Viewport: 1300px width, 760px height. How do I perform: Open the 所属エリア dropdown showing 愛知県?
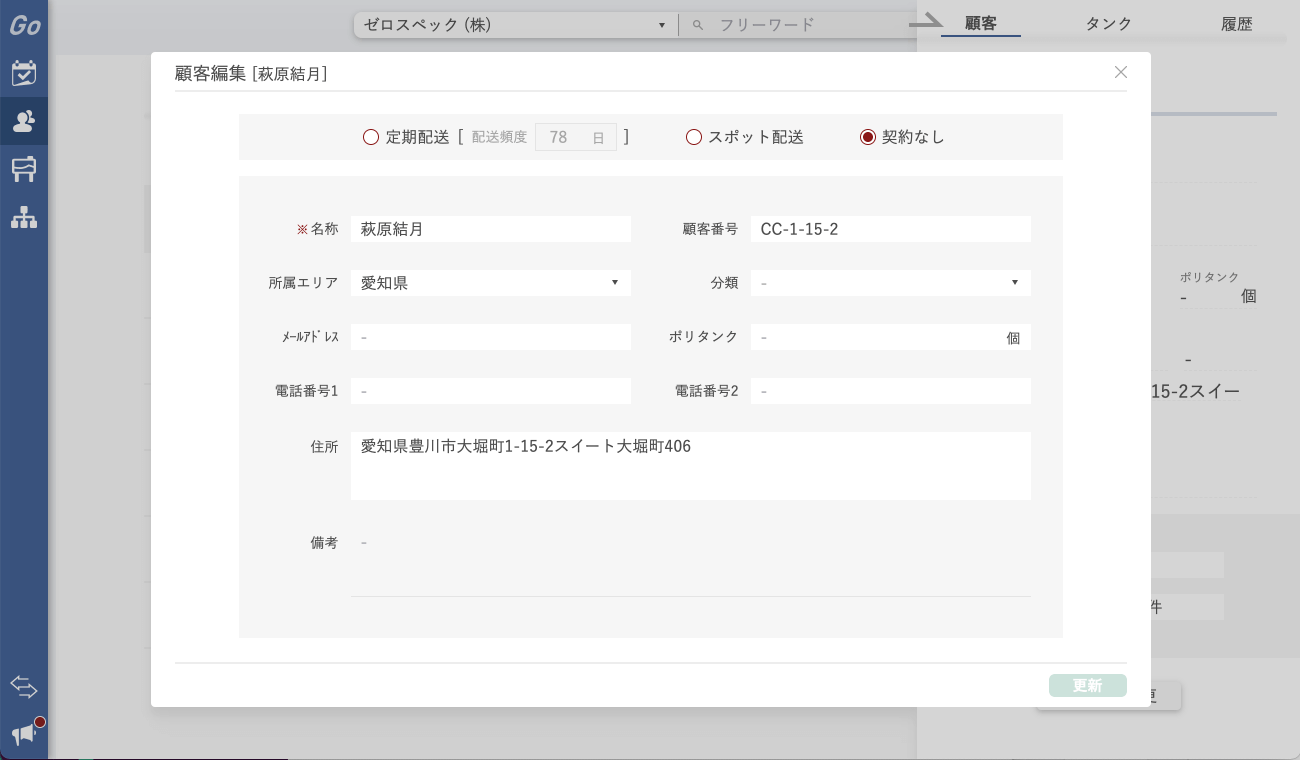click(x=491, y=283)
